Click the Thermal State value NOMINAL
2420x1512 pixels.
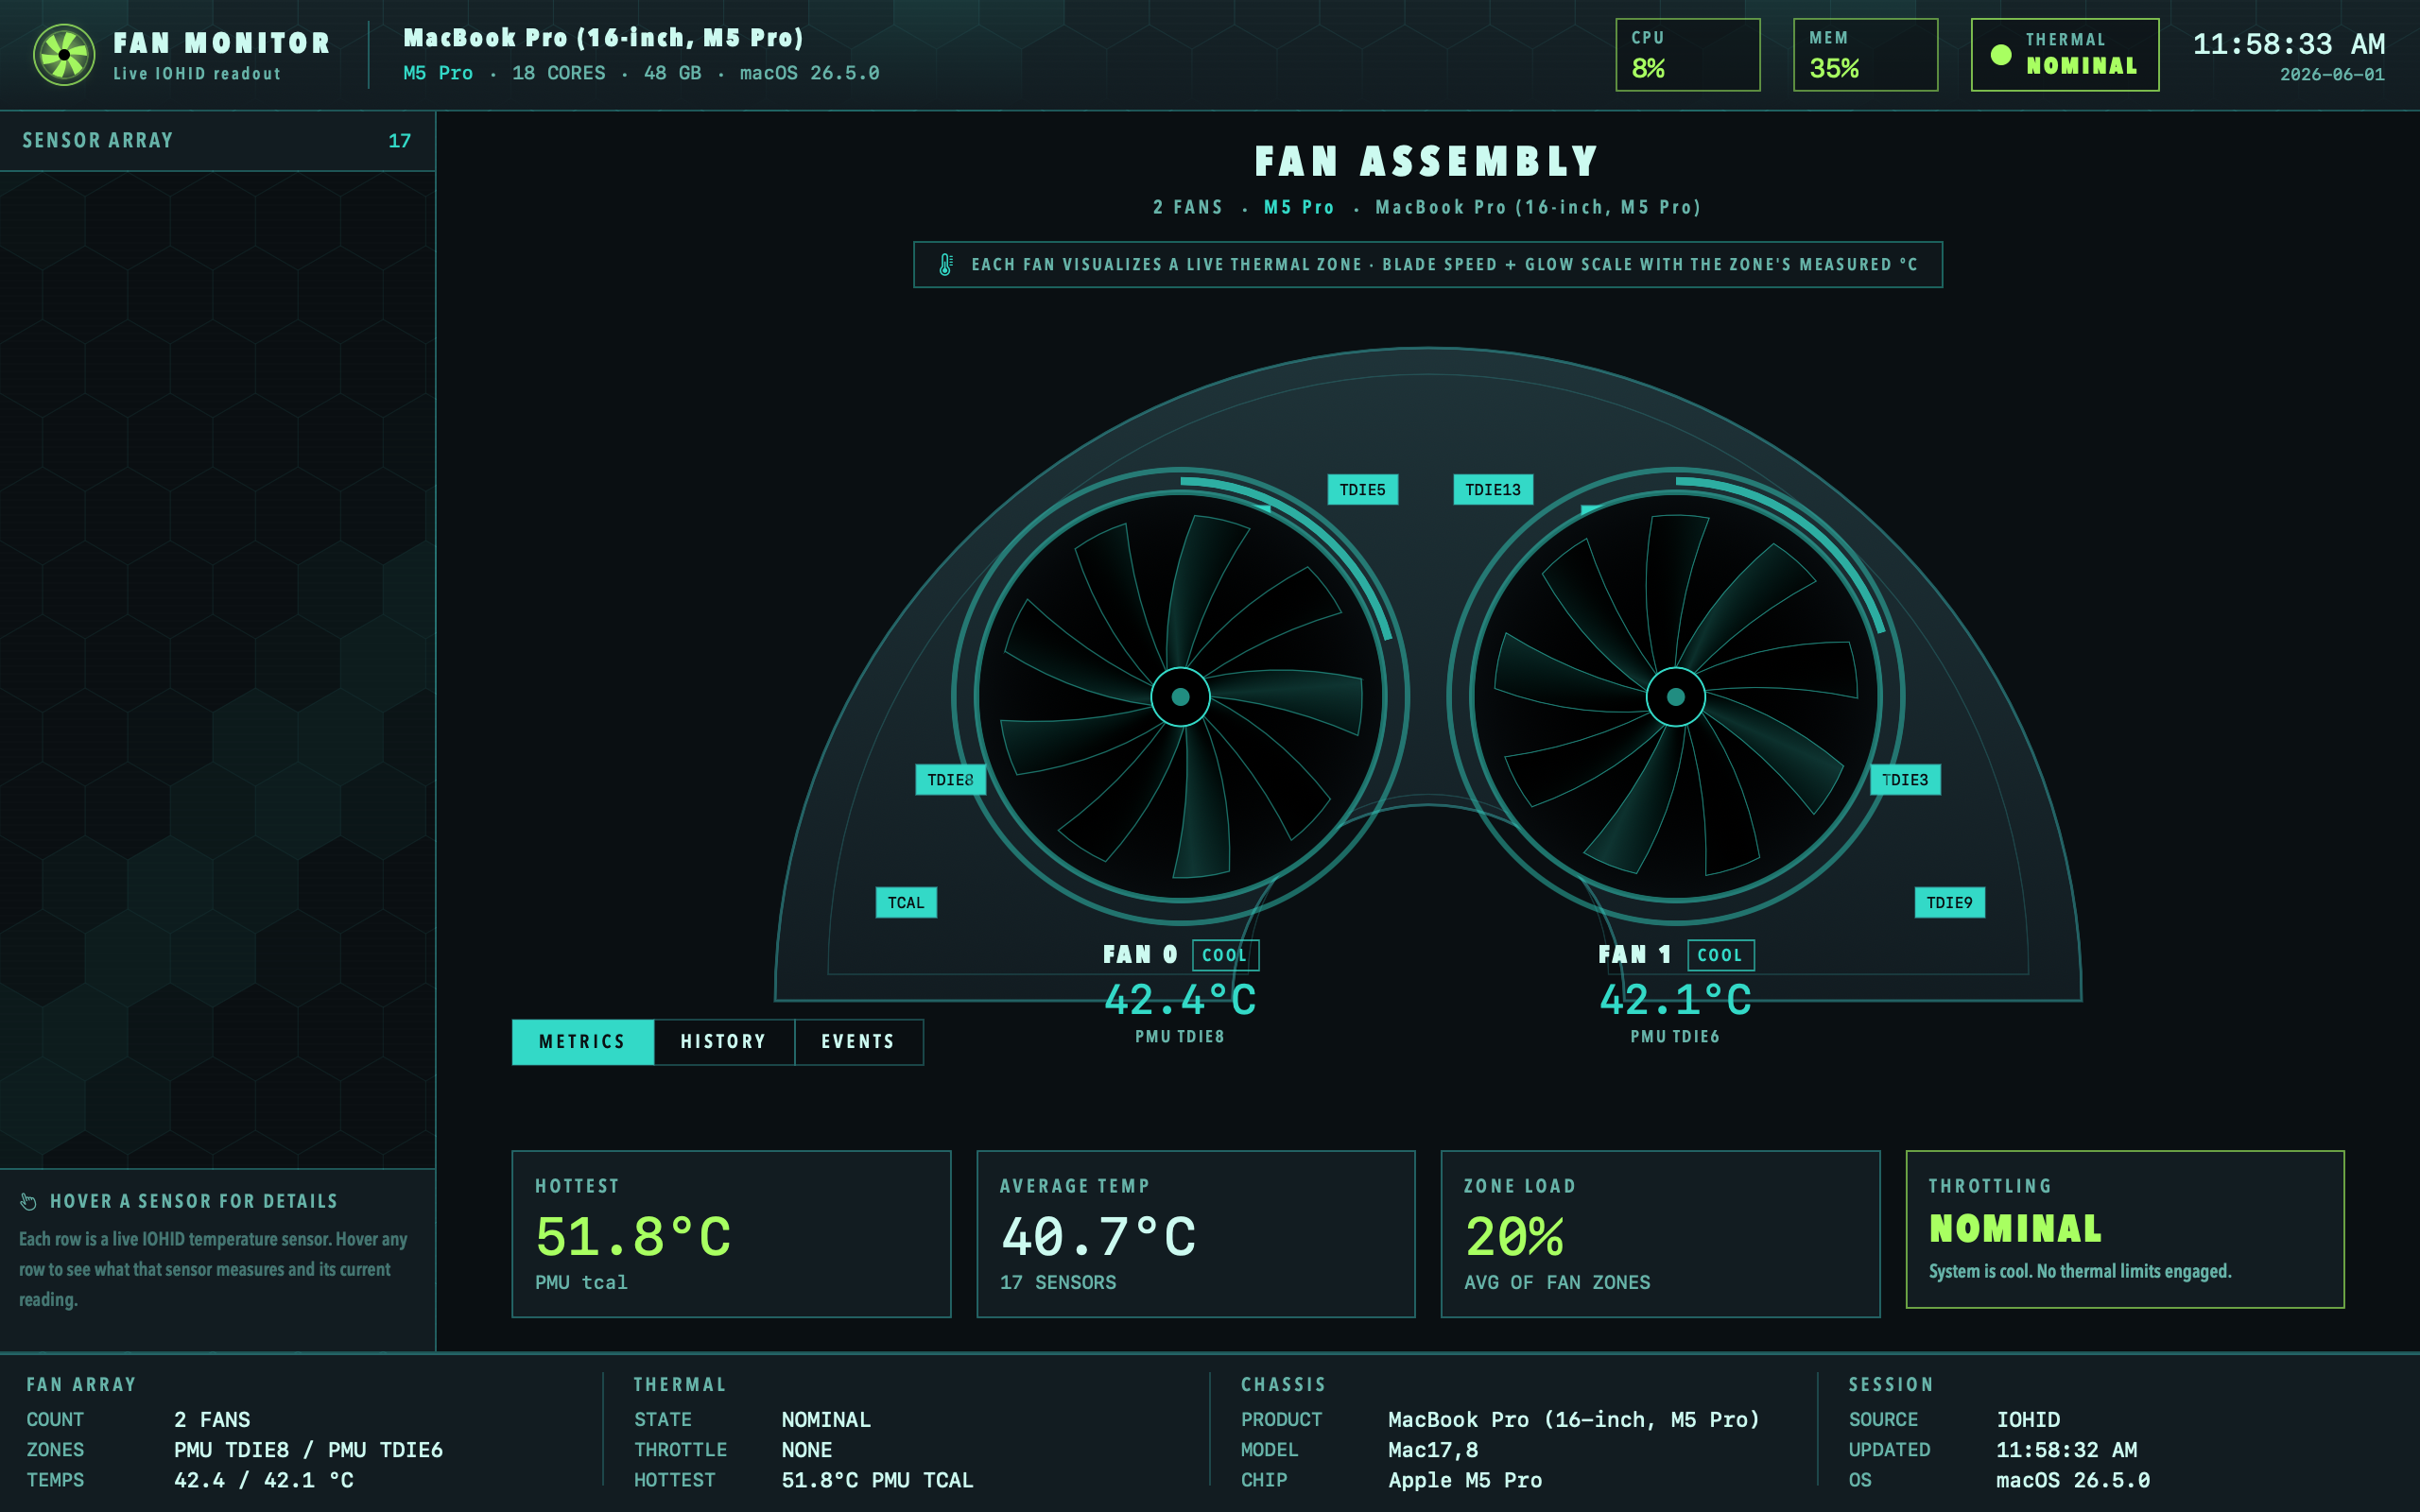826,1420
